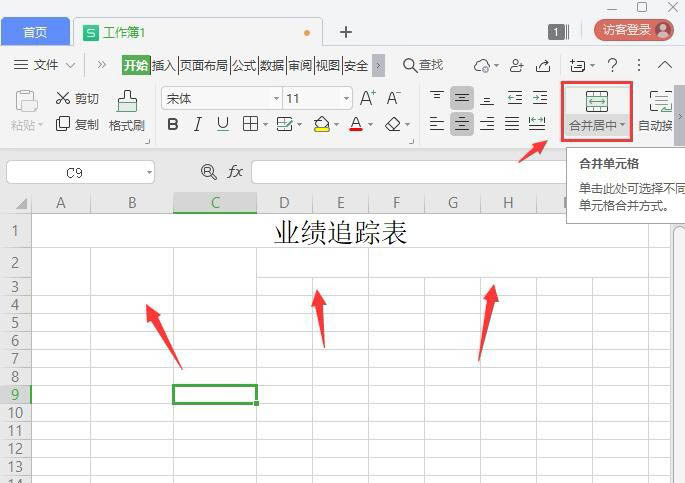The width and height of the screenshot is (685, 483).
Task: Toggle horizontal center alignment icon
Action: point(462,124)
